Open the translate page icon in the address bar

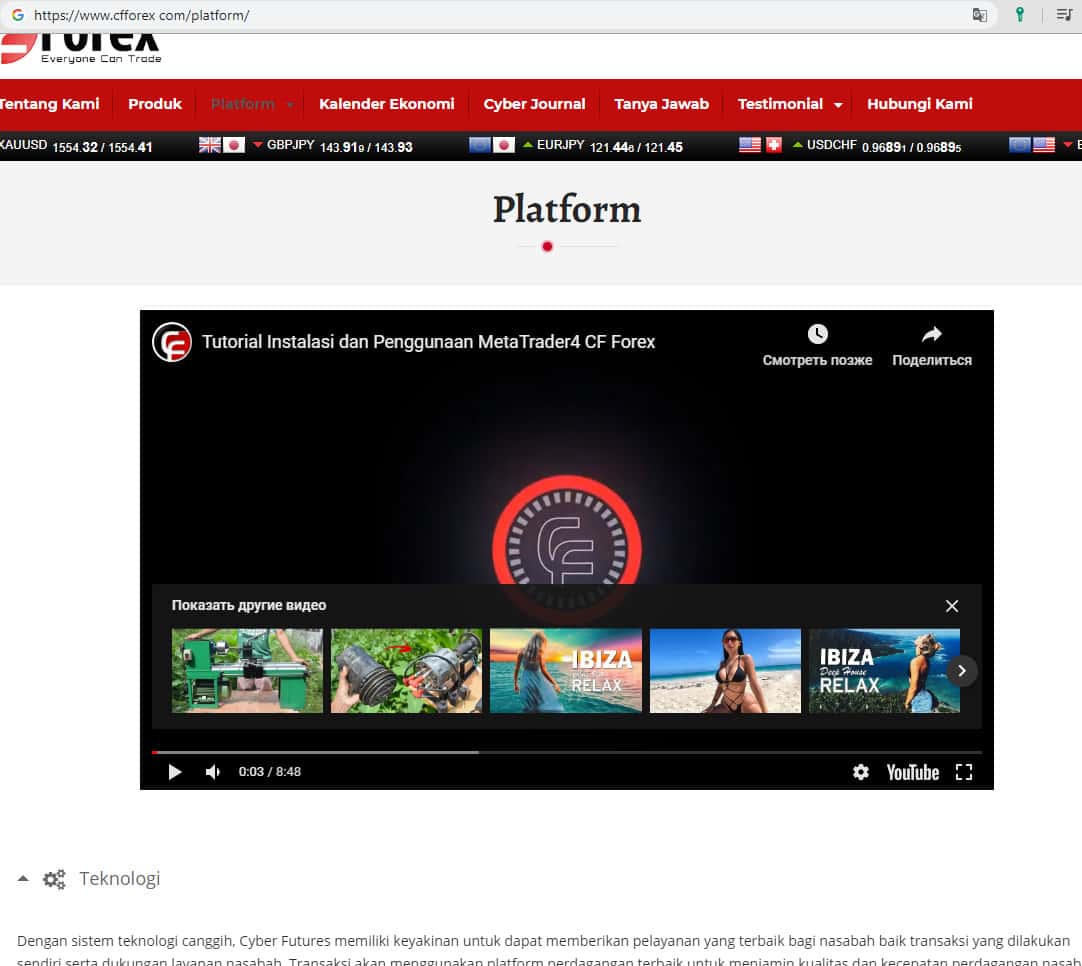979,14
